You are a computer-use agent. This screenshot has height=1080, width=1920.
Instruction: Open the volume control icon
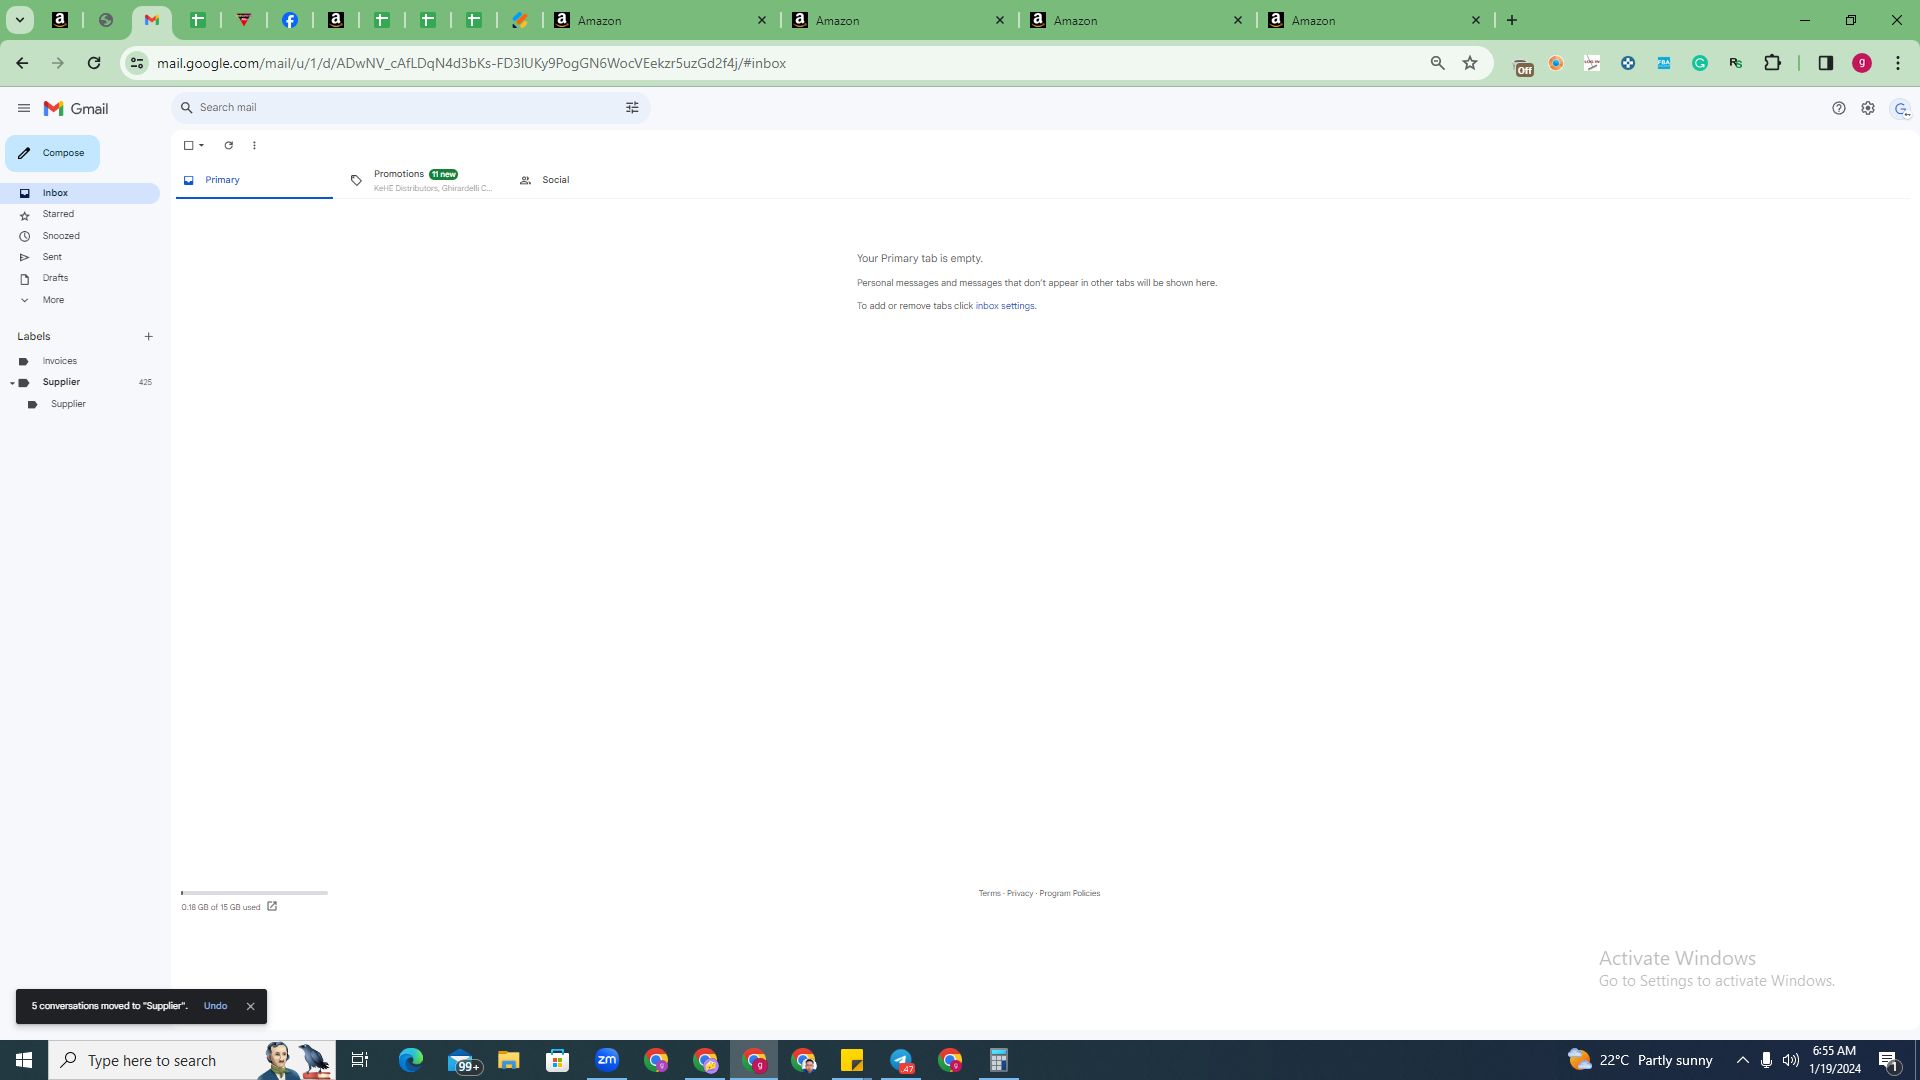pyautogui.click(x=1791, y=1060)
